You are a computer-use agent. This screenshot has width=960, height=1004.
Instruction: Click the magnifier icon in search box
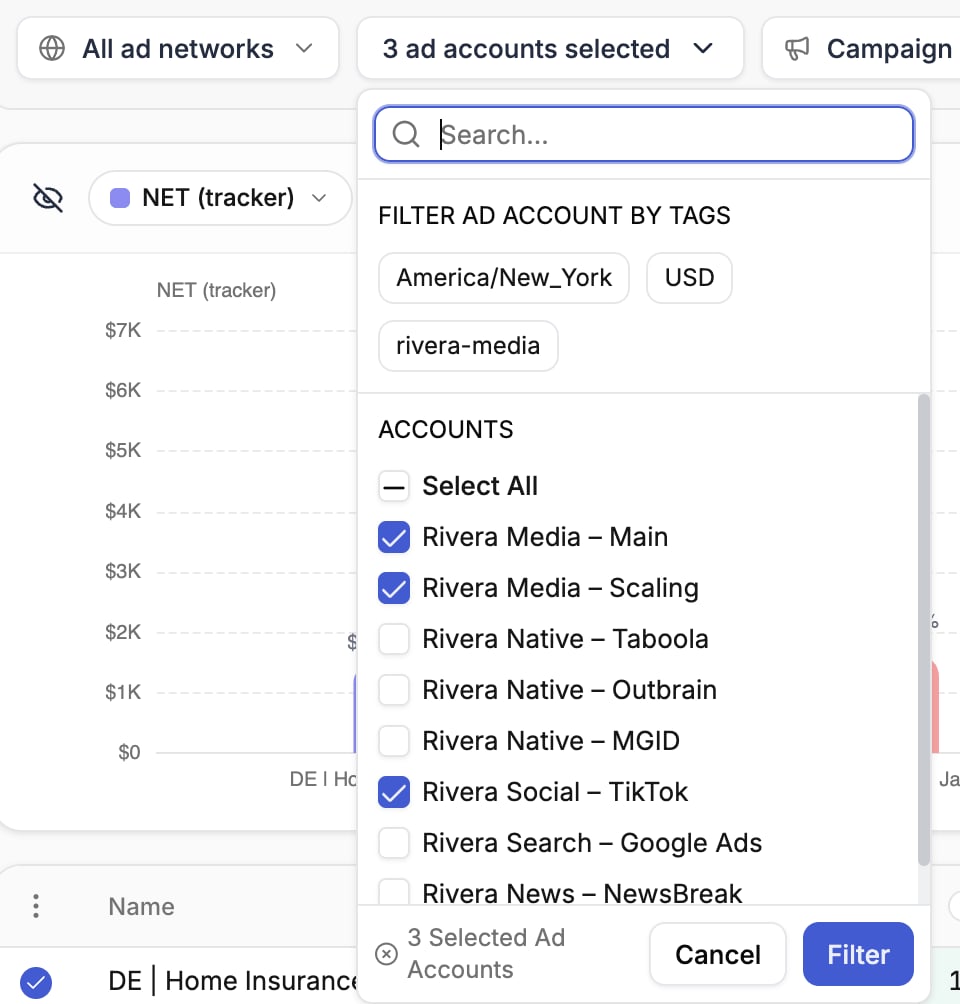406,134
